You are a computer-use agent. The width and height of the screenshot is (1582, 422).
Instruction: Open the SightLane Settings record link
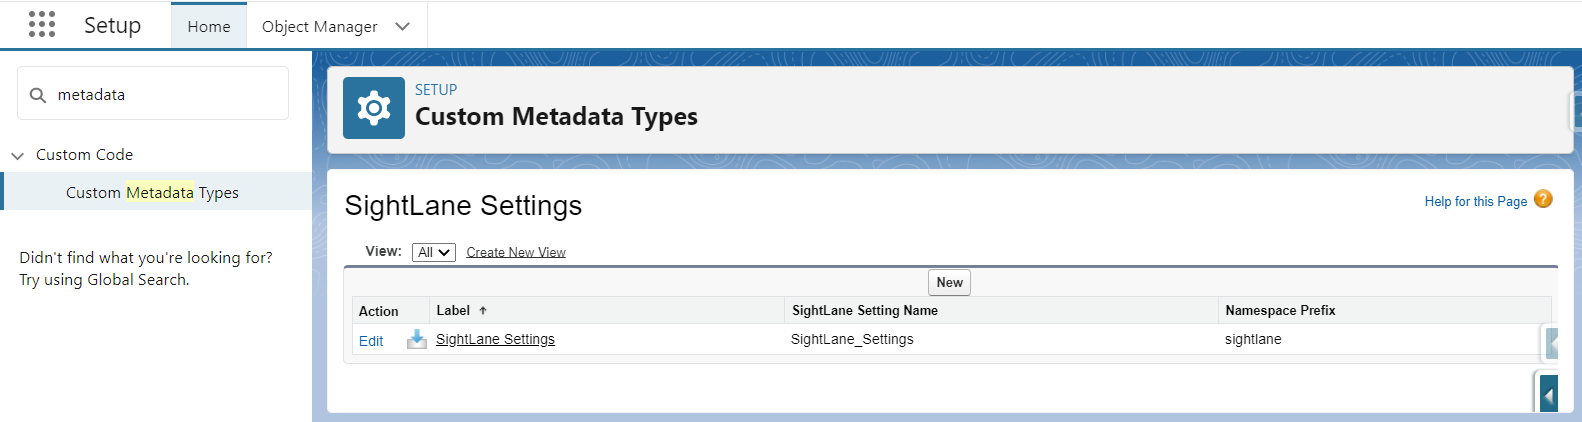495,339
